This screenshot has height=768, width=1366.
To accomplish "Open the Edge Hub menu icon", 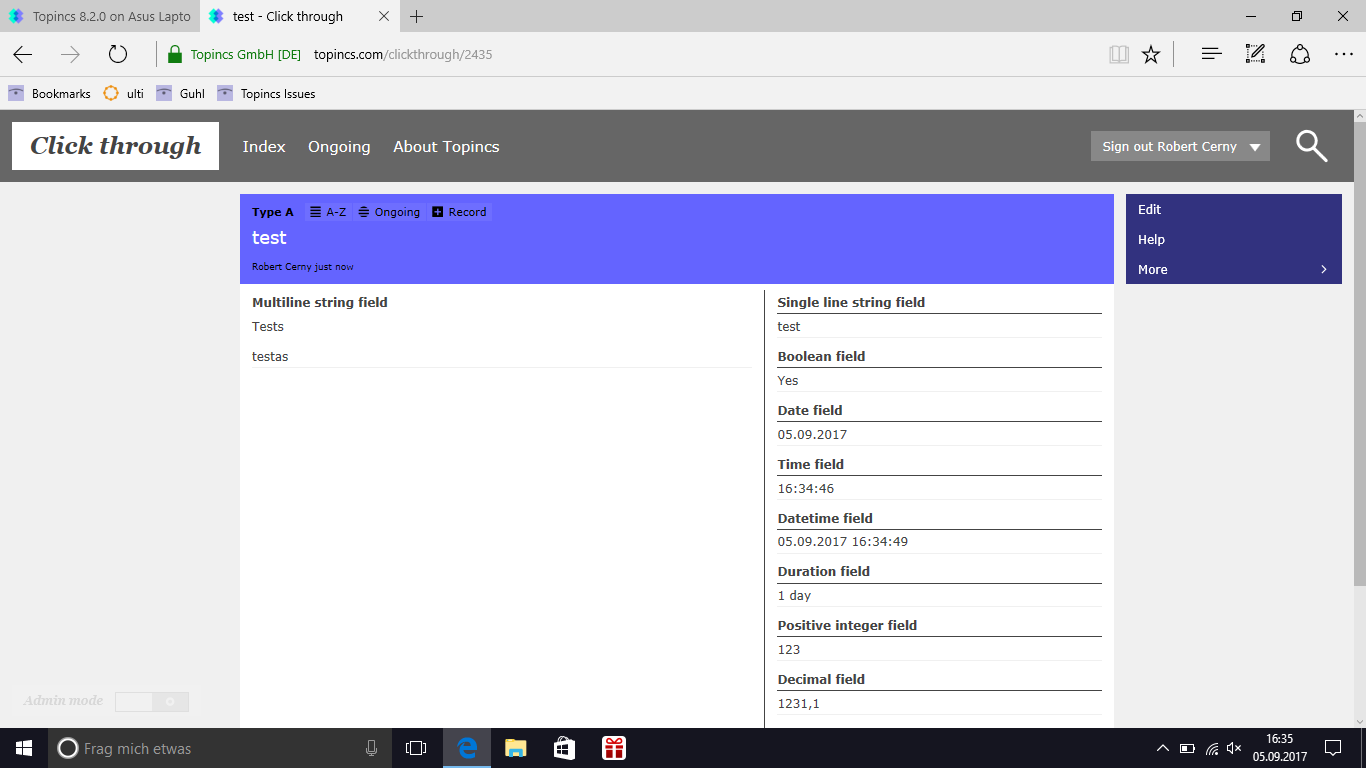I will coord(1211,54).
